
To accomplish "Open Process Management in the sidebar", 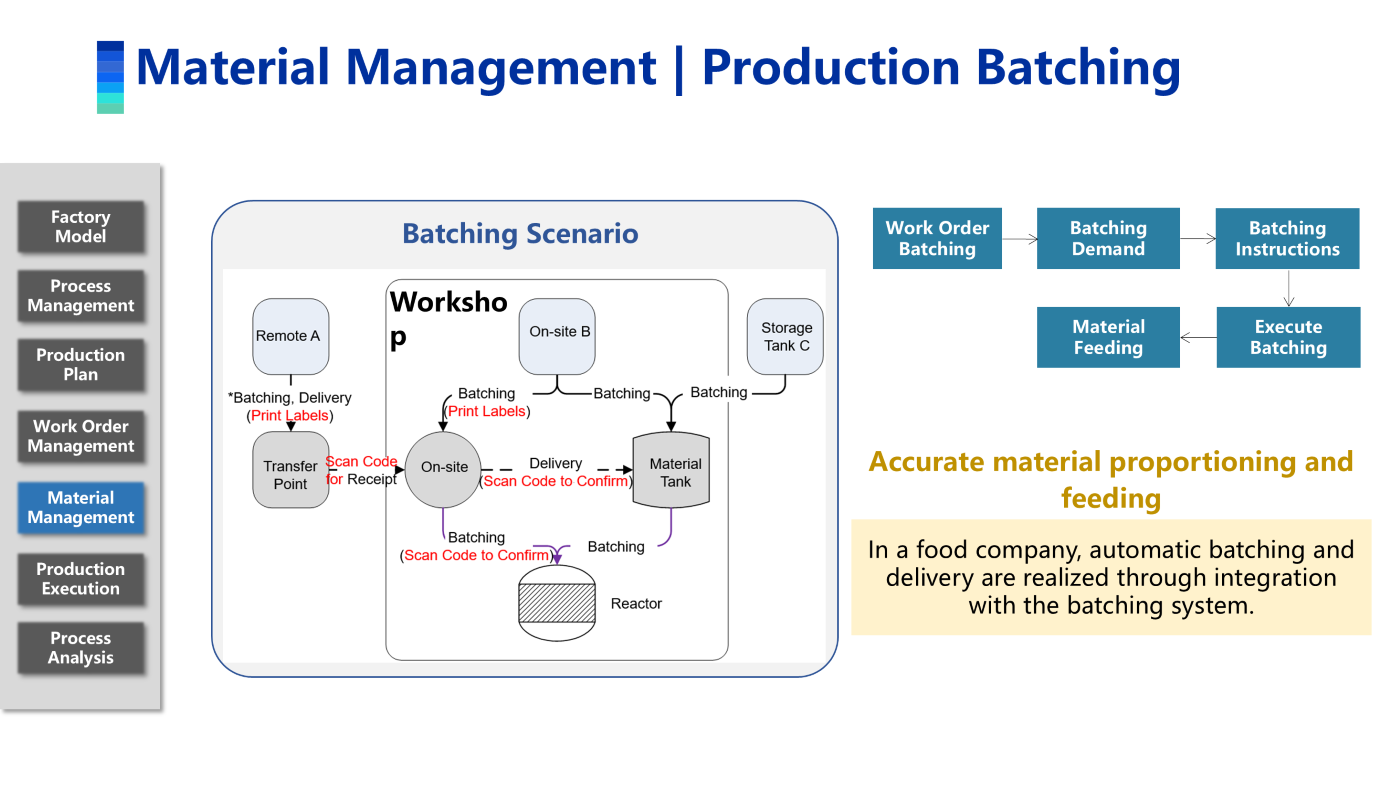I will click(81, 296).
